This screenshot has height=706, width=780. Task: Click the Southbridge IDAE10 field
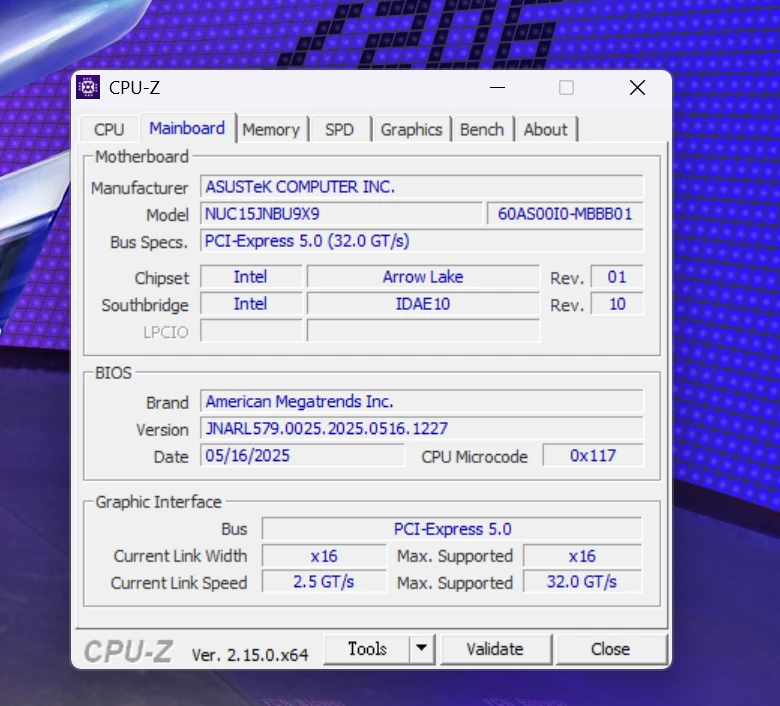pyautogui.click(x=423, y=304)
